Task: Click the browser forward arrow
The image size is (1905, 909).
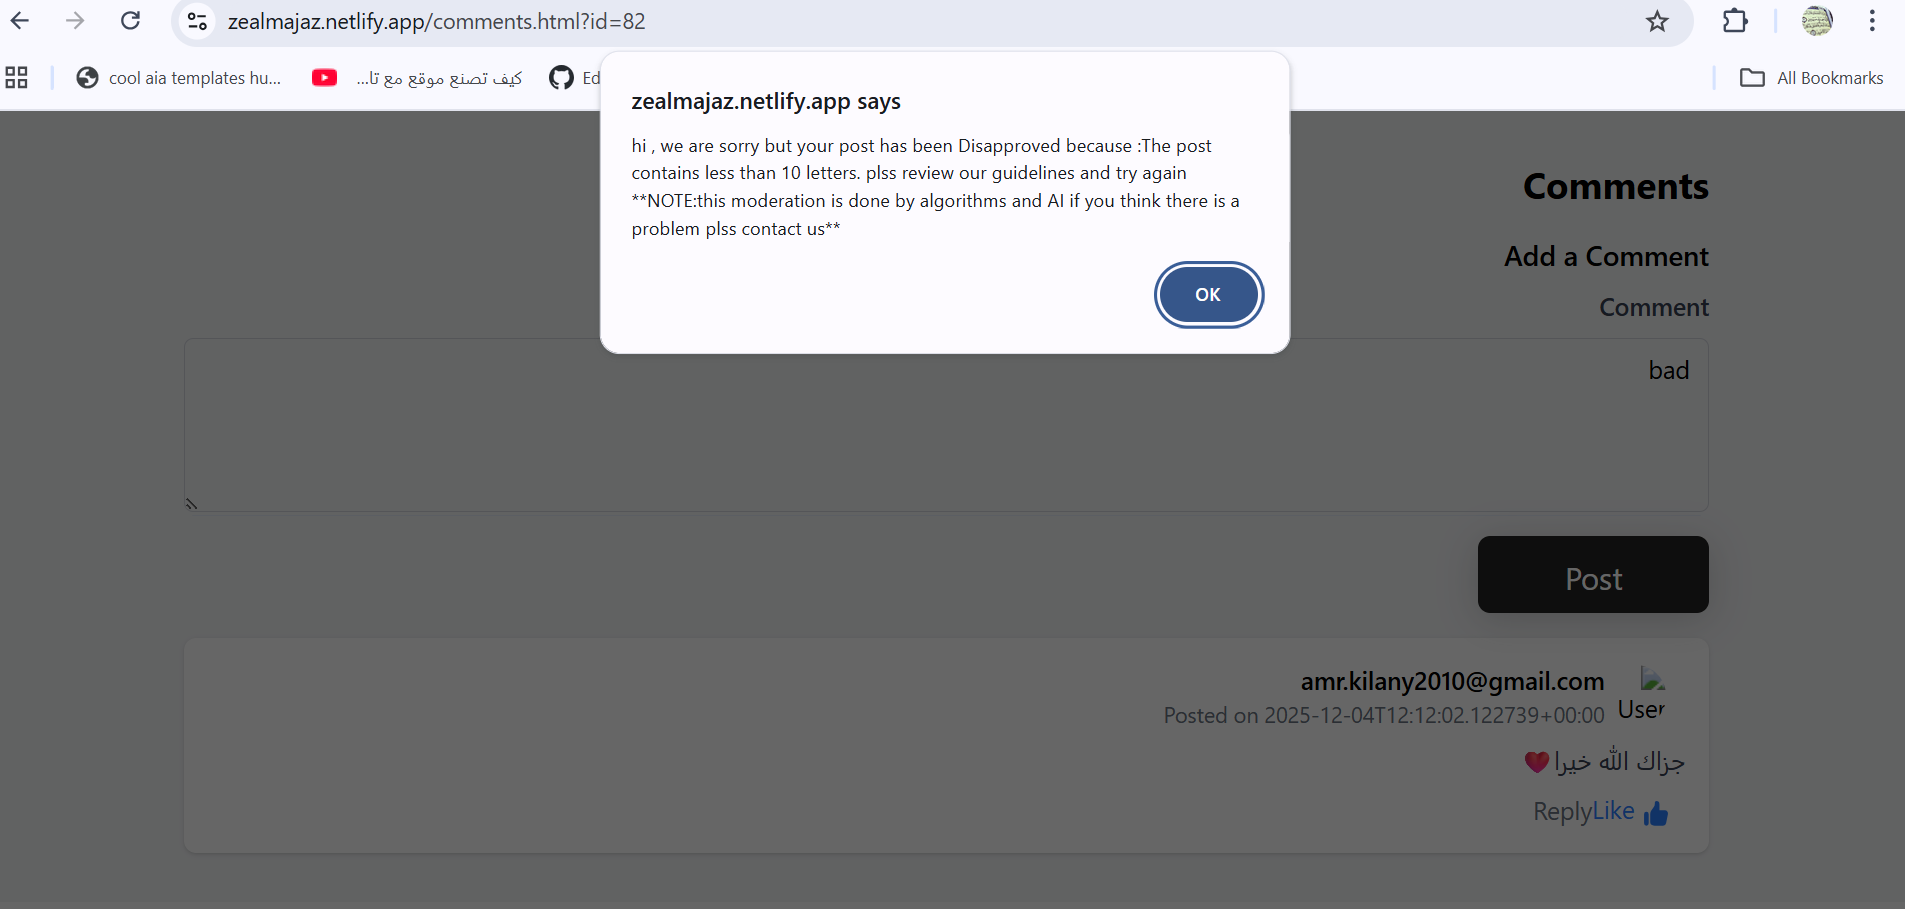Action: [x=75, y=21]
